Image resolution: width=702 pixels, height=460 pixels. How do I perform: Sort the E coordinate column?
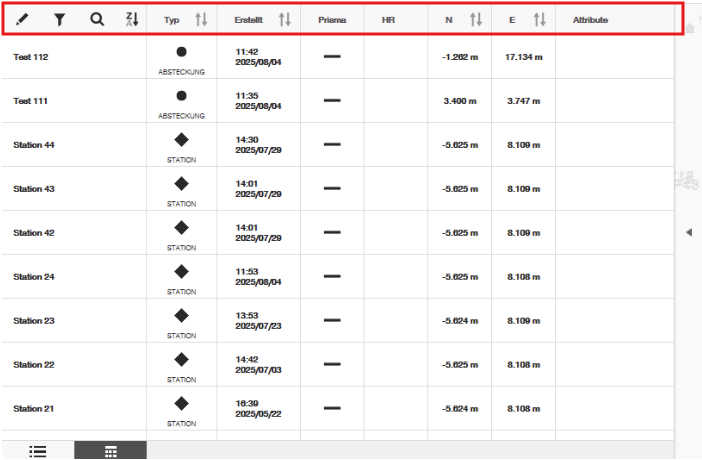tap(540, 19)
